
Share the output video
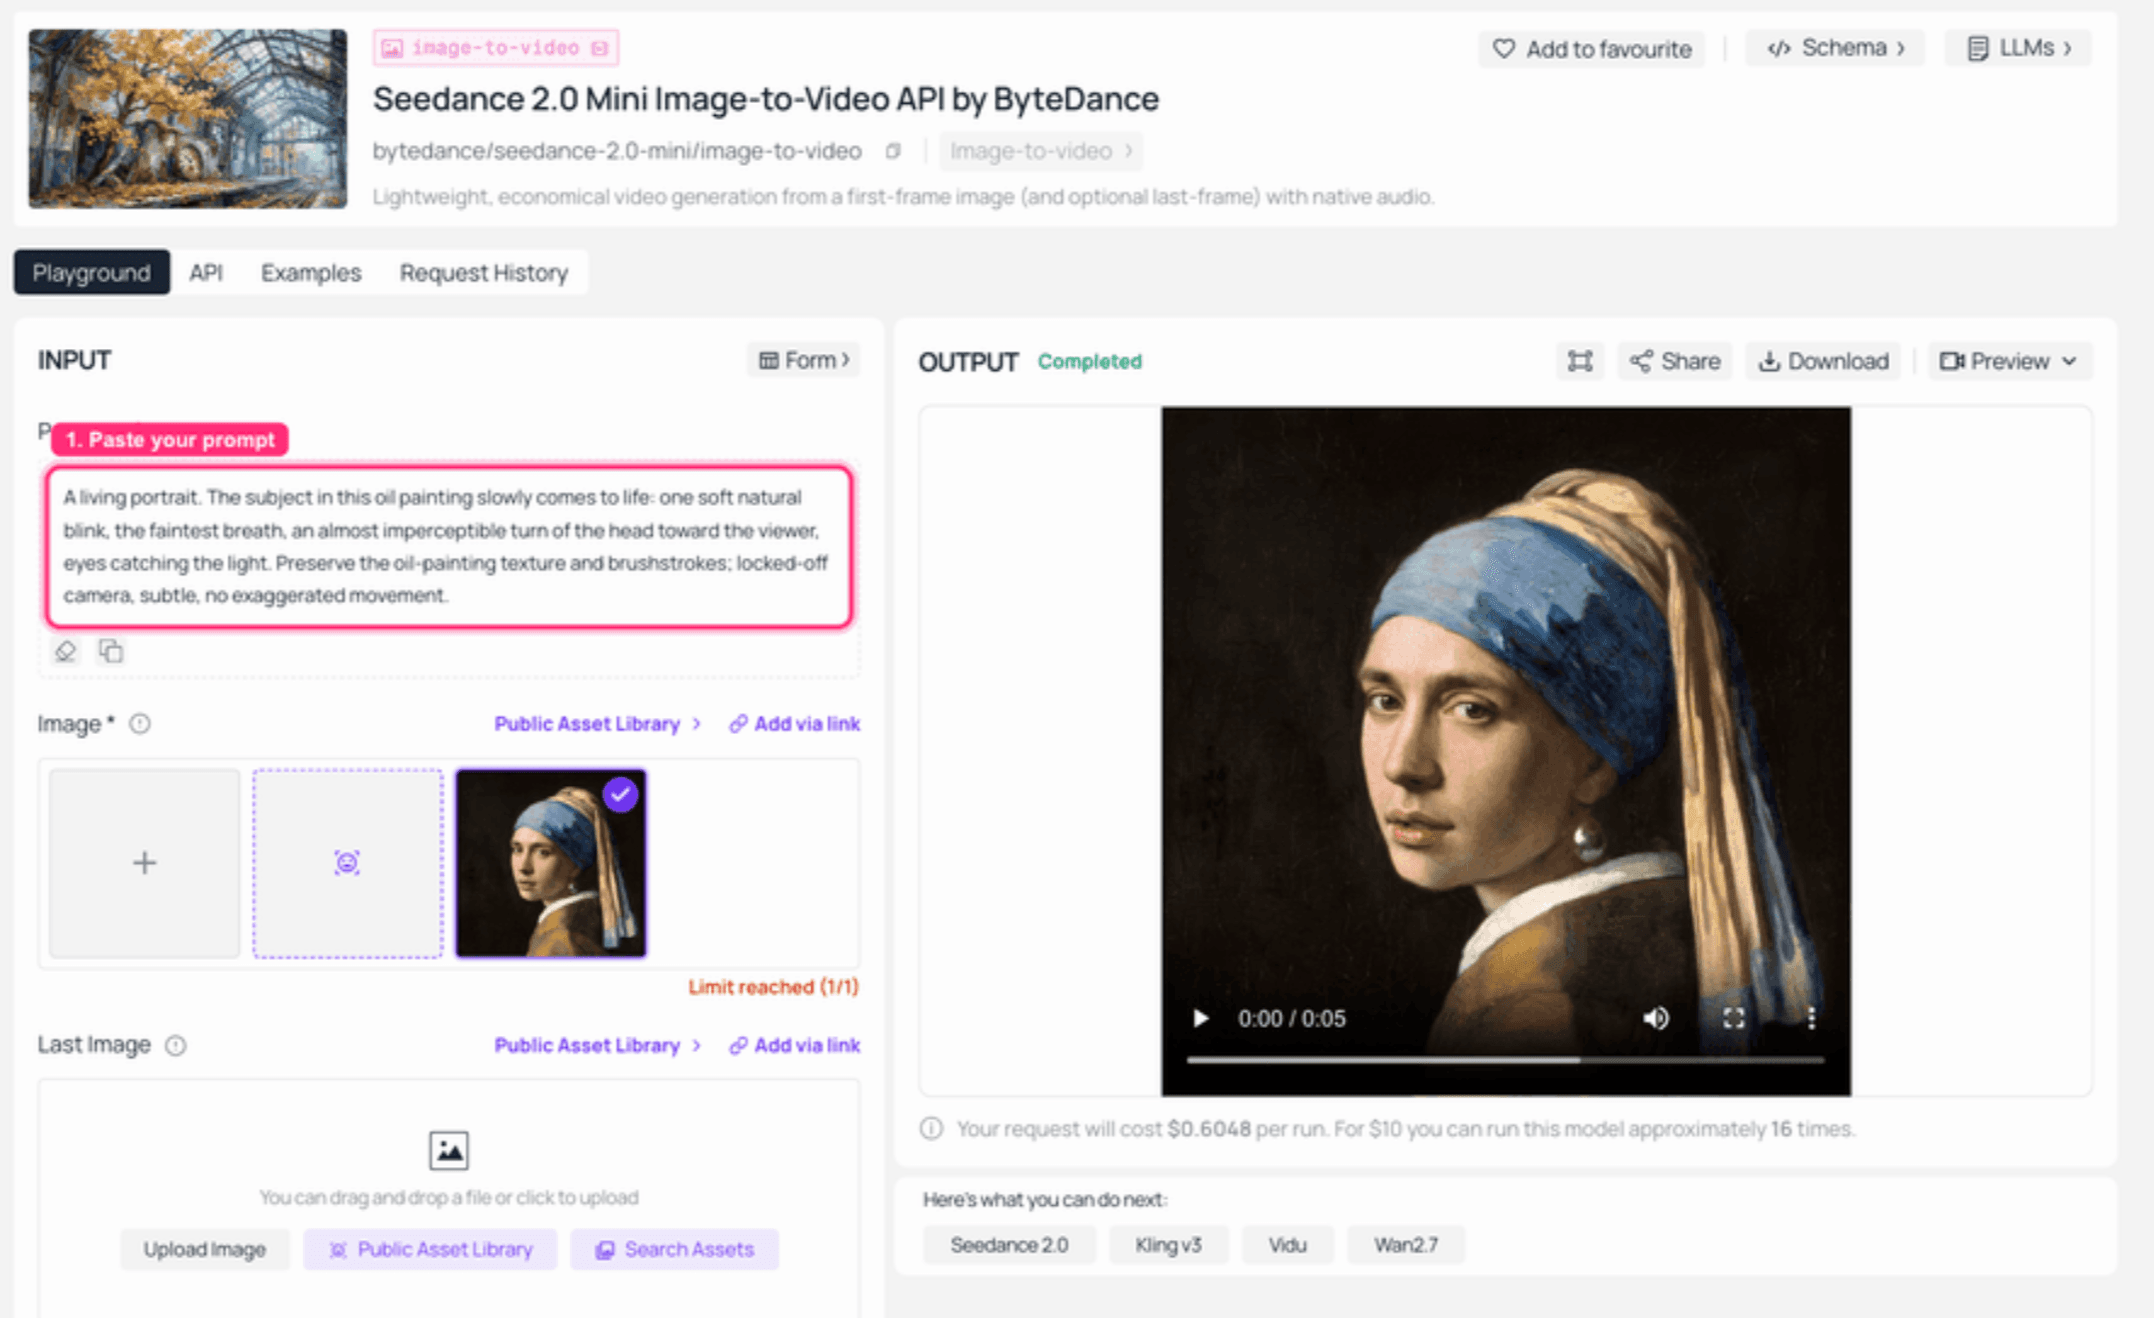(1675, 361)
